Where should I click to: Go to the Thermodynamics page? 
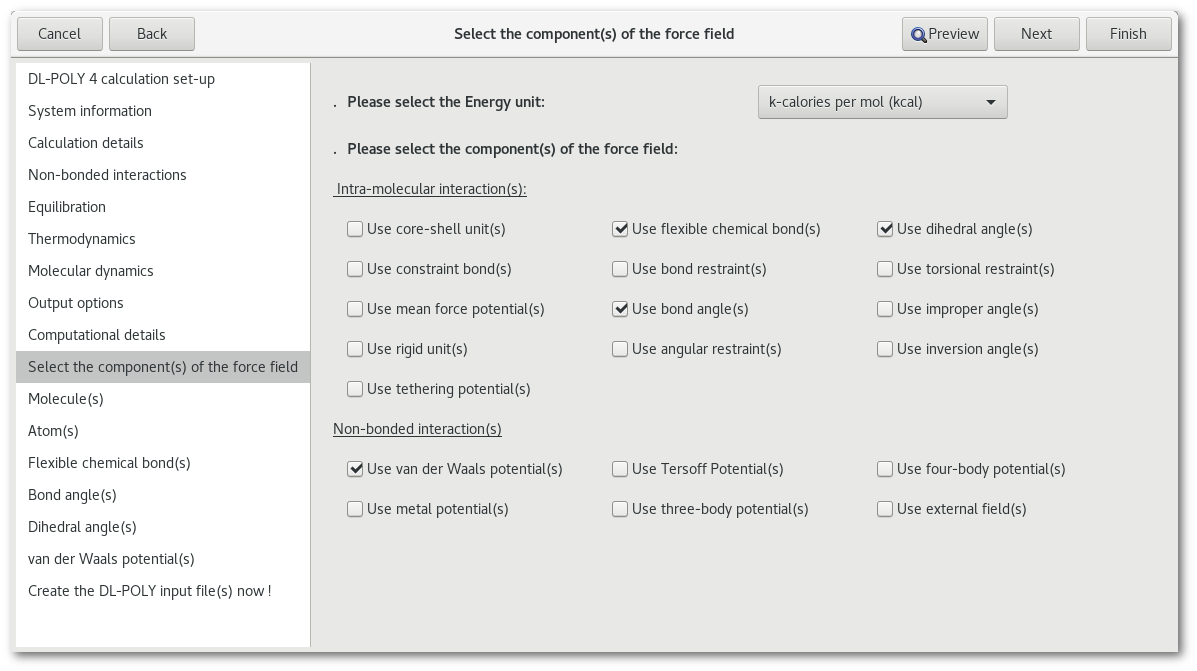pos(82,239)
